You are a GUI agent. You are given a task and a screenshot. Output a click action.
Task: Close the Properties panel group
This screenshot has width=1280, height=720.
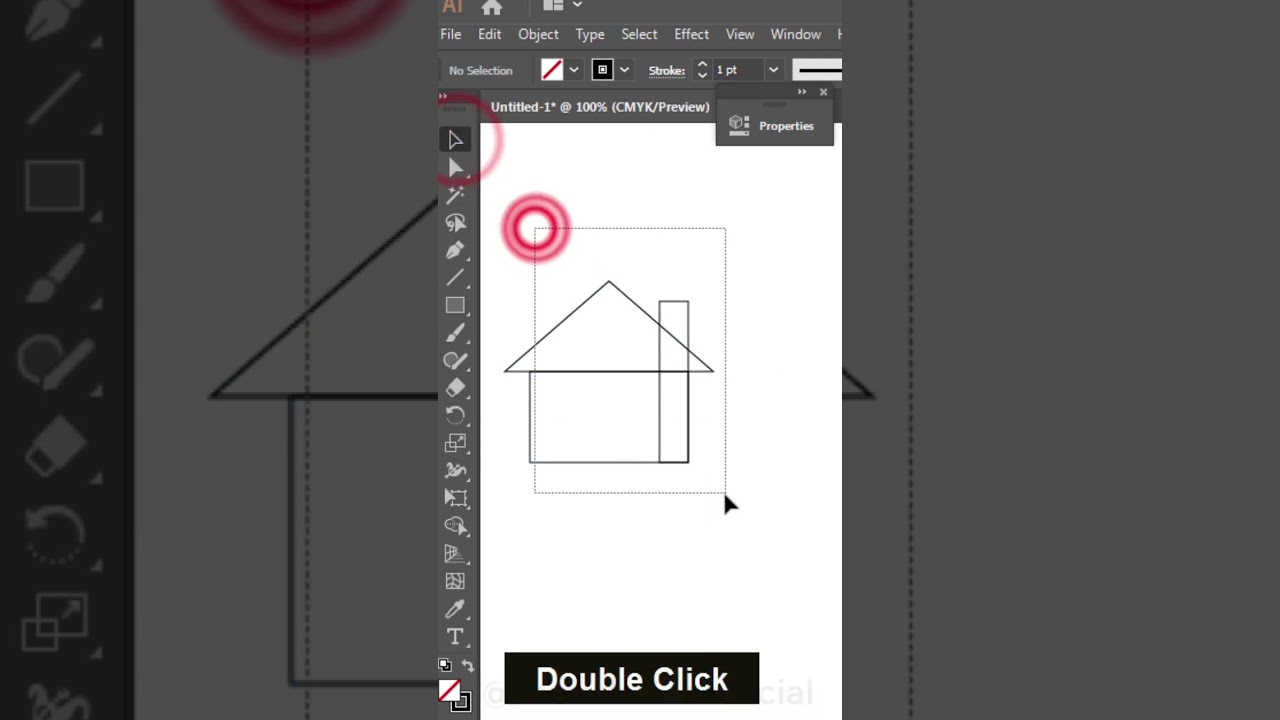coord(823,92)
